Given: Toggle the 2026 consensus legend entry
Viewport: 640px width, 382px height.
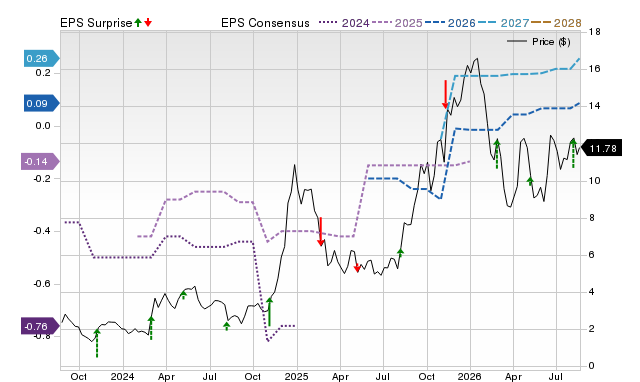Looking at the screenshot, I should pyautogui.click(x=450, y=23).
